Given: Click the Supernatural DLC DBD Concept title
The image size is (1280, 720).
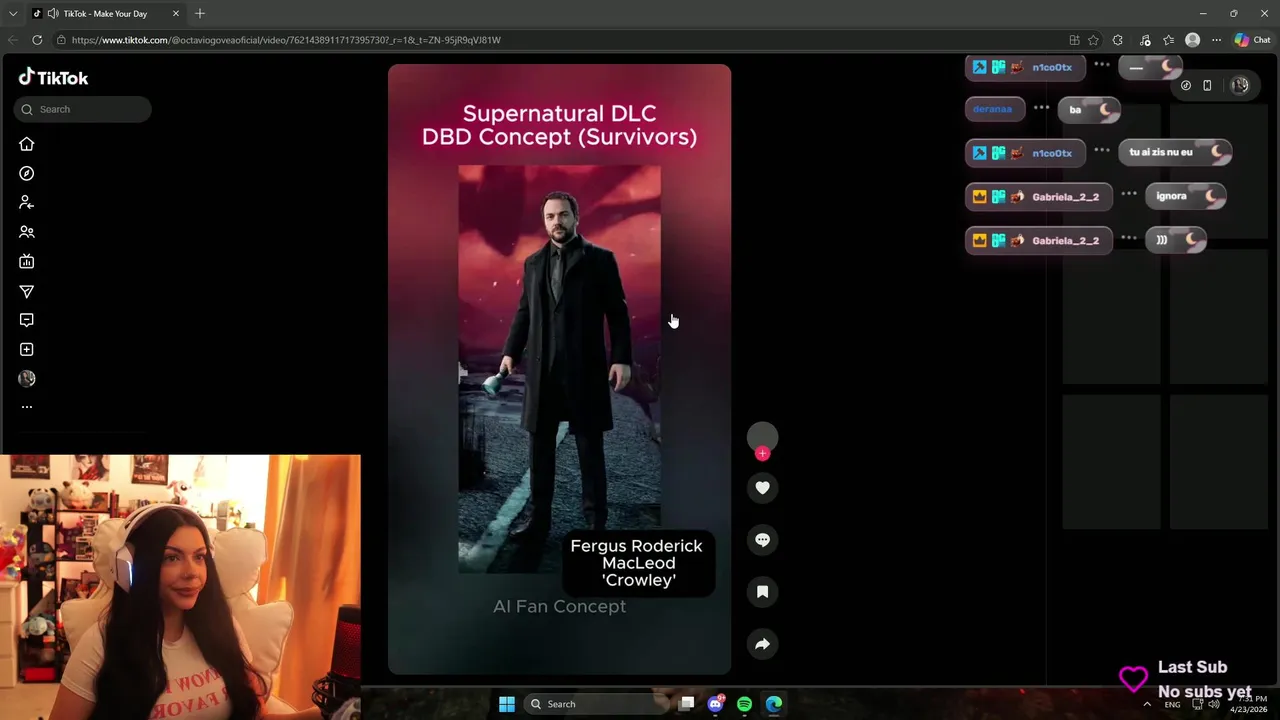Looking at the screenshot, I should [x=559, y=125].
